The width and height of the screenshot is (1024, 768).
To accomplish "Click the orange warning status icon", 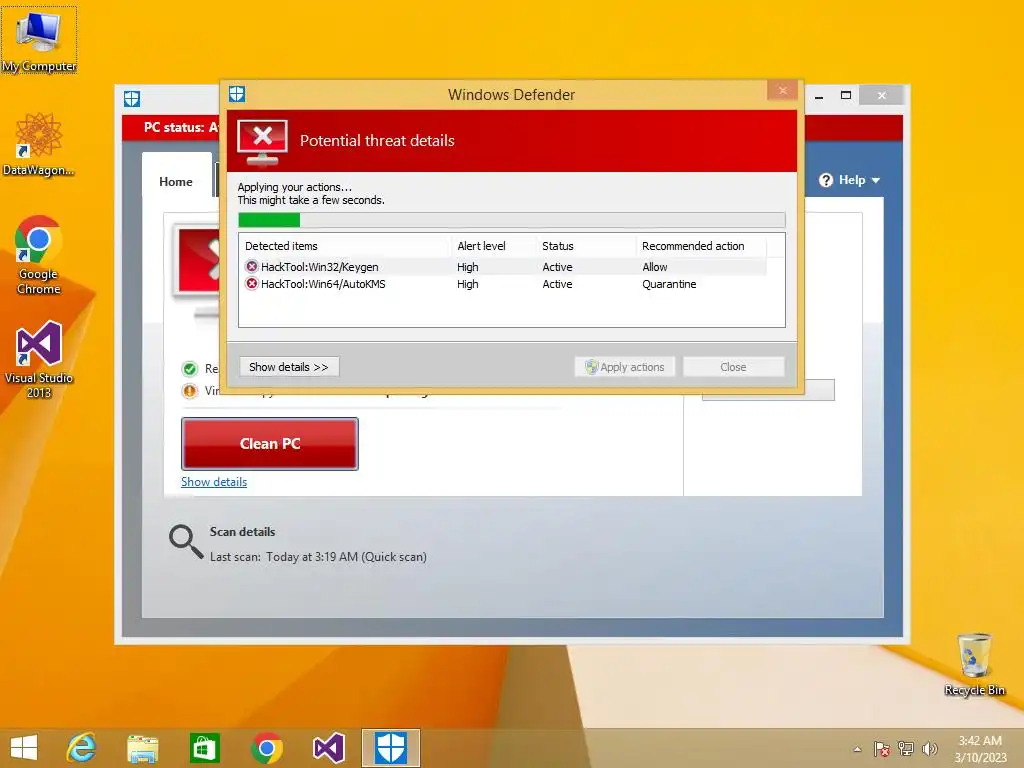I will pyautogui.click(x=190, y=391).
